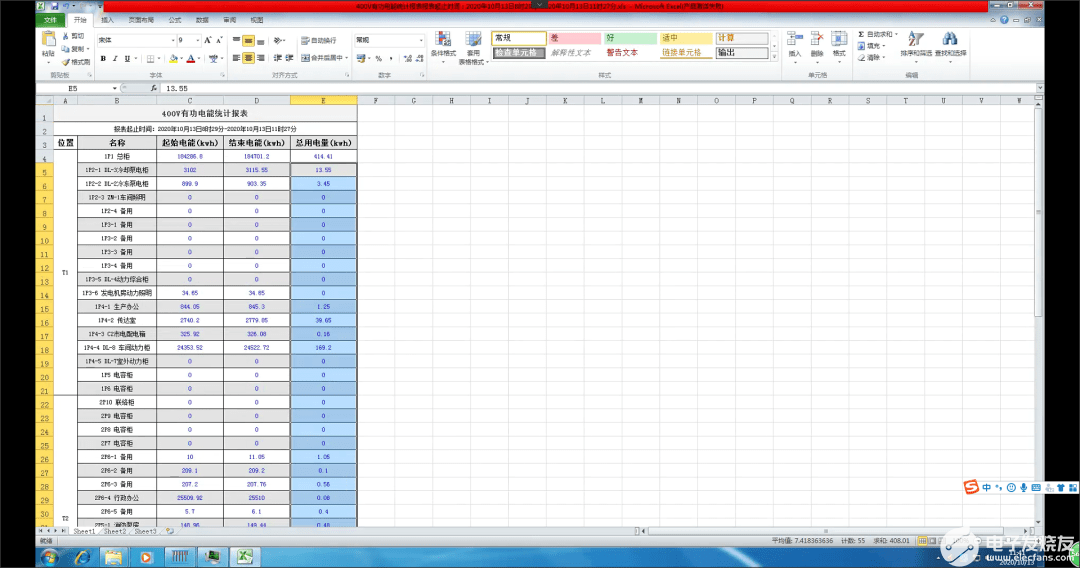Click the Save icon in quick access toolbar
Image resolution: width=1080 pixels, height=568 pixels.
pyautogui.click(x=54, y=6)
